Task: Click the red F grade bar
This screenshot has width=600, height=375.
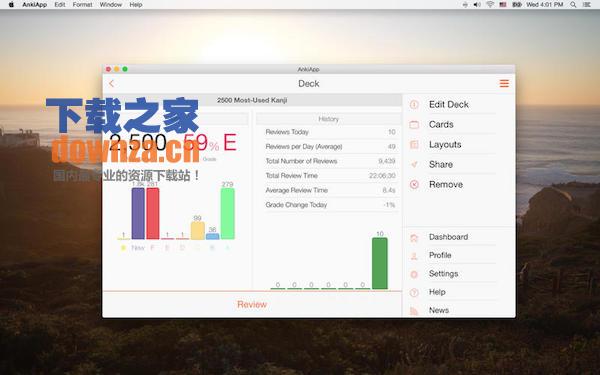Action: tap(153, 214)
